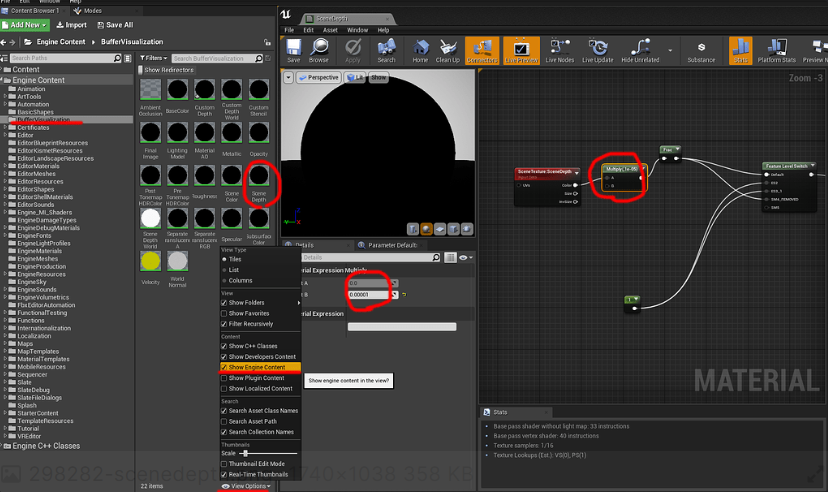The height and width of the screenshot is (492, 828).
Task: Select the List view type radio button
Action: tap(224, 270)
